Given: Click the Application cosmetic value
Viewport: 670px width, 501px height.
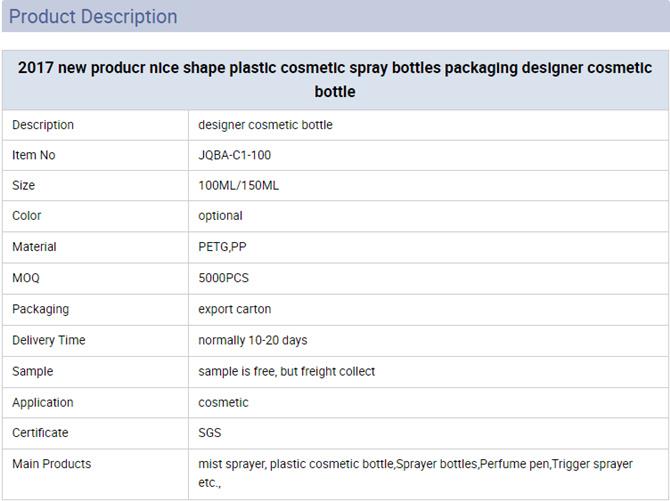Looking at the screenshot, I should 223,403.
